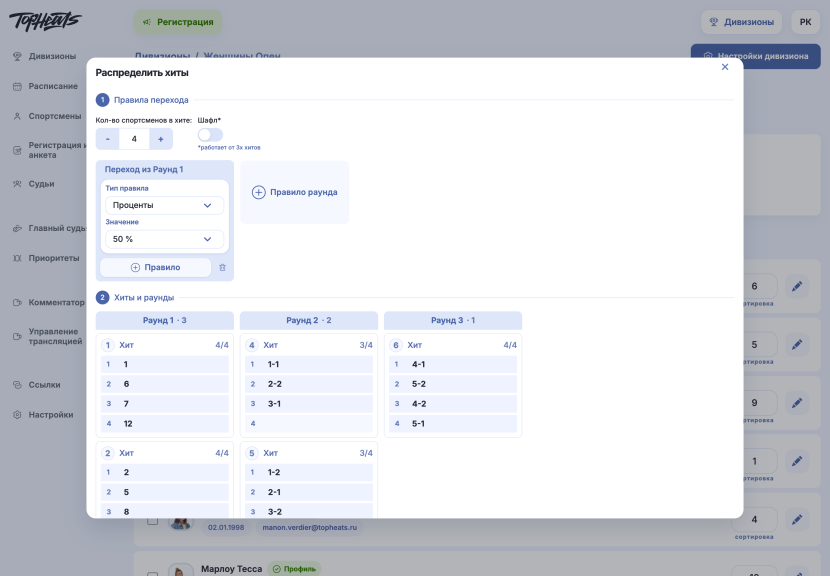Increase athletes per heat with the plus button
The height and width of the screenshot is (576, 830).
pos(161,139)
